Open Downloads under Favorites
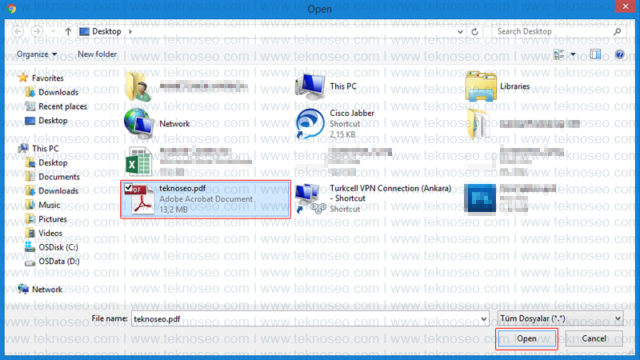Screen dimensions: 640x360 tap(58, 92)
